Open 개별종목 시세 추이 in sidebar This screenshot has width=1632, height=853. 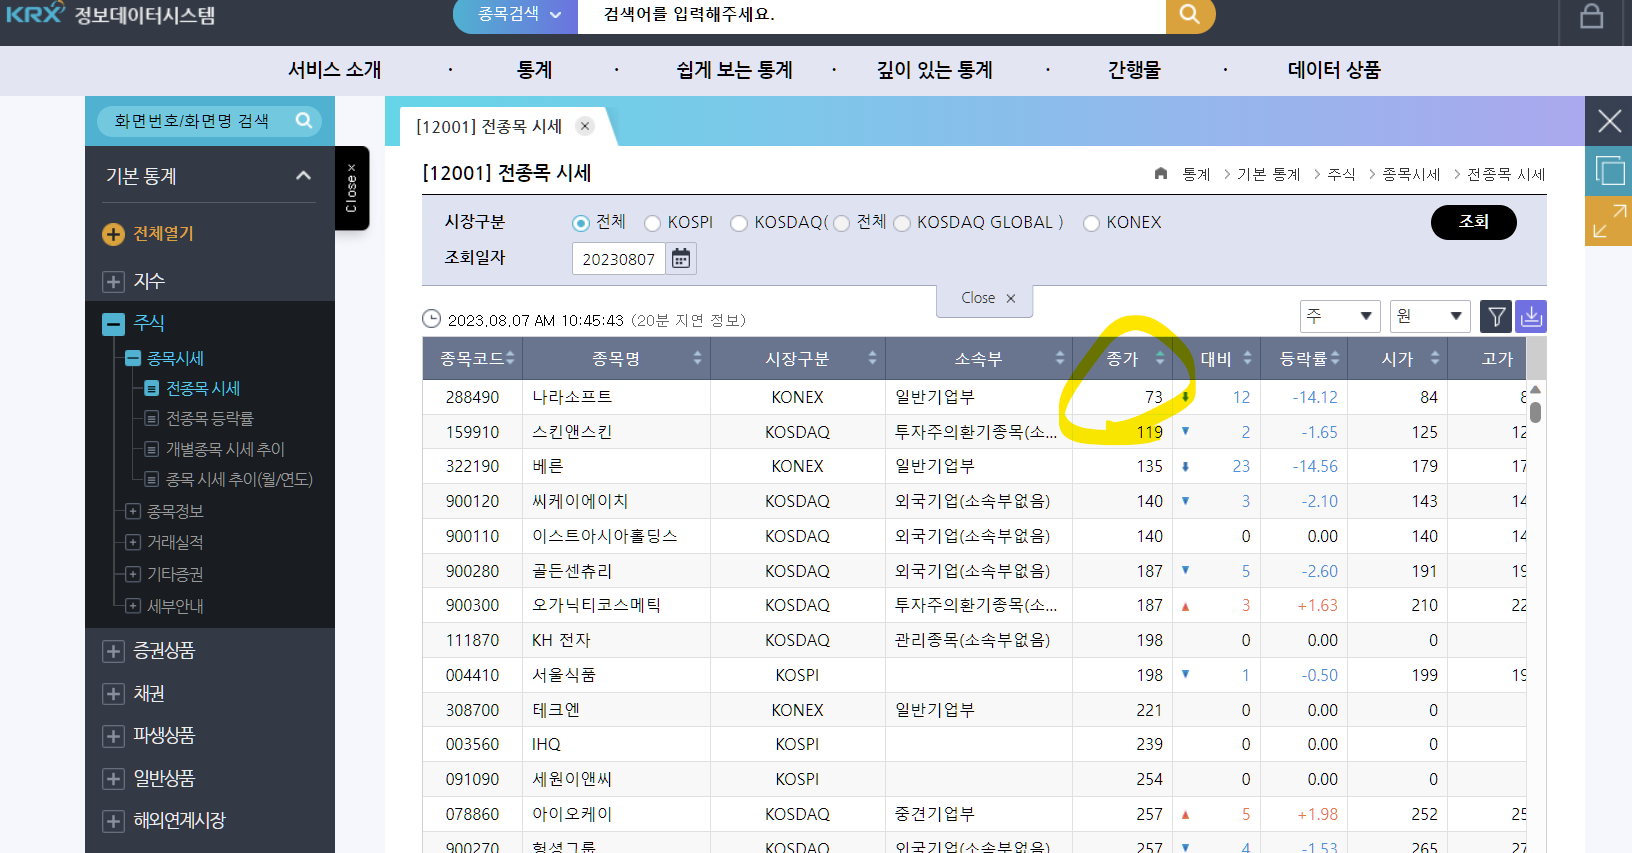coord(225,450)
